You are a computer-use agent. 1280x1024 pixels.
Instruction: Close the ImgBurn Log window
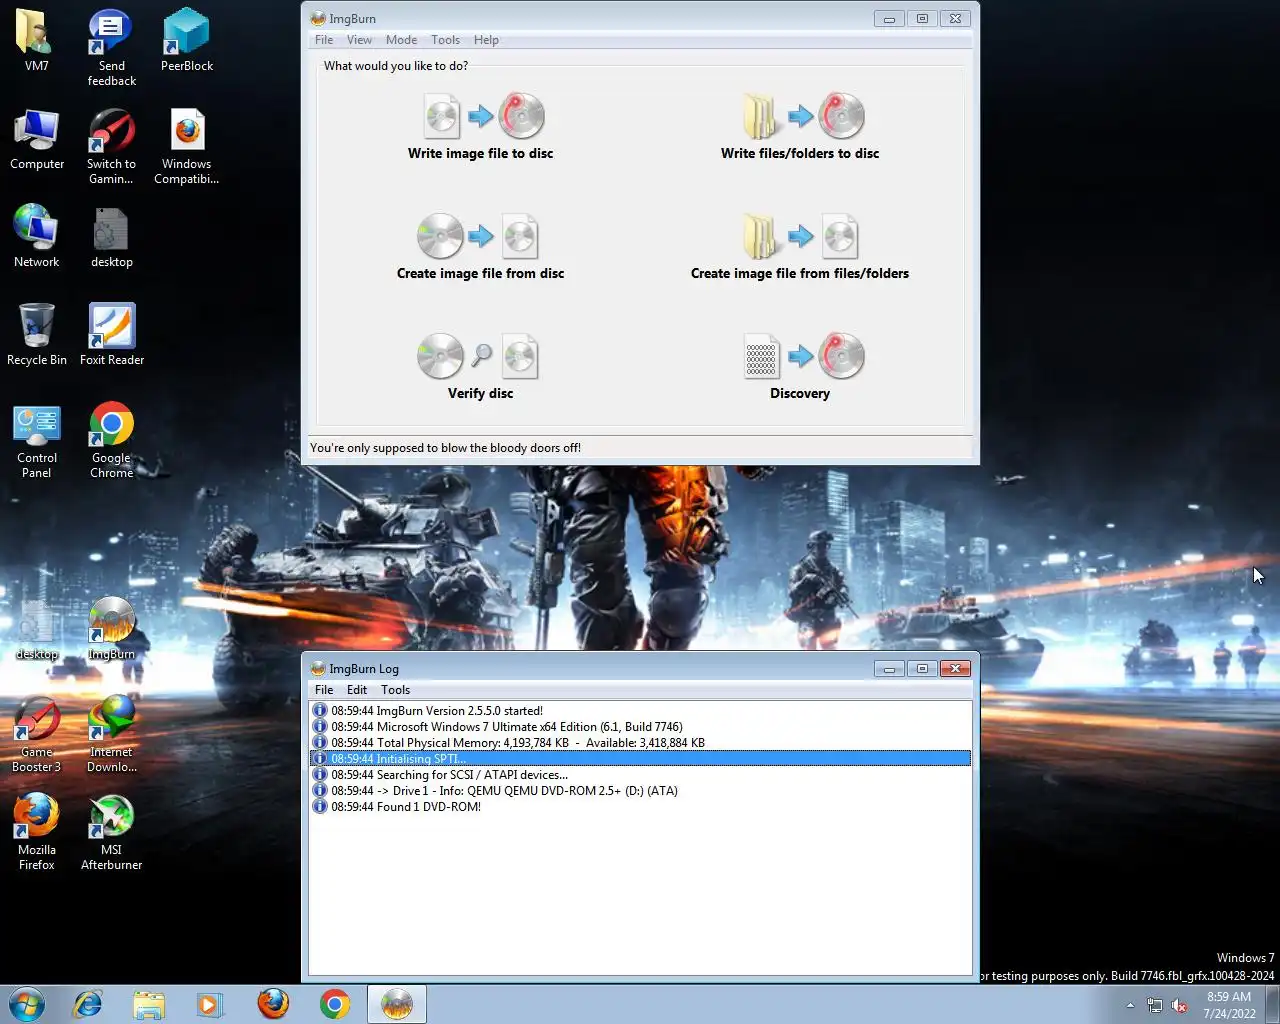955,669
